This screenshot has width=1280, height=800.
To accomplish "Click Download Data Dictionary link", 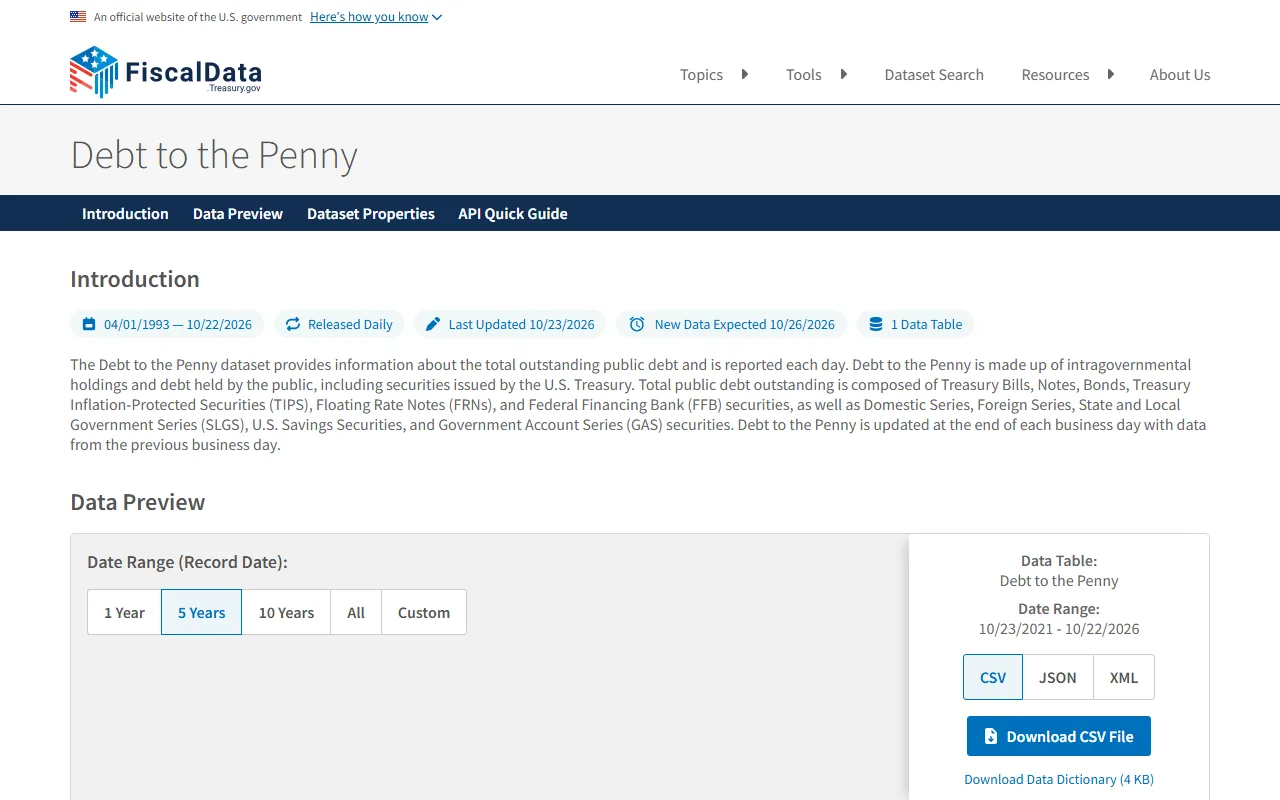I will pos(1059,779).
